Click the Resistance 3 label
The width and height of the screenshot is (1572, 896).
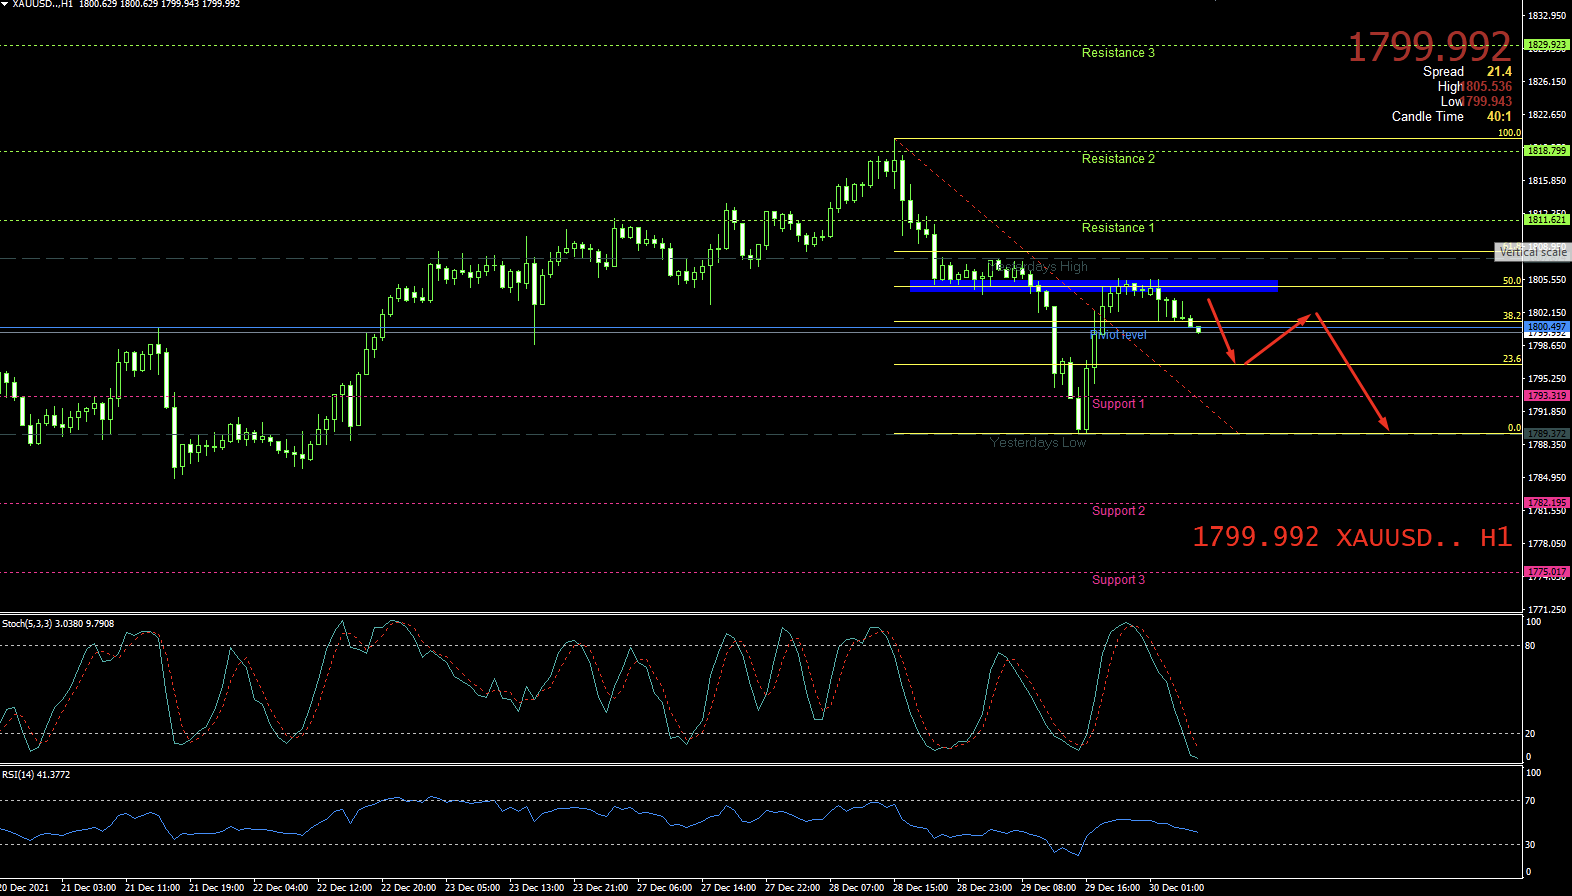coord(1118,53)
